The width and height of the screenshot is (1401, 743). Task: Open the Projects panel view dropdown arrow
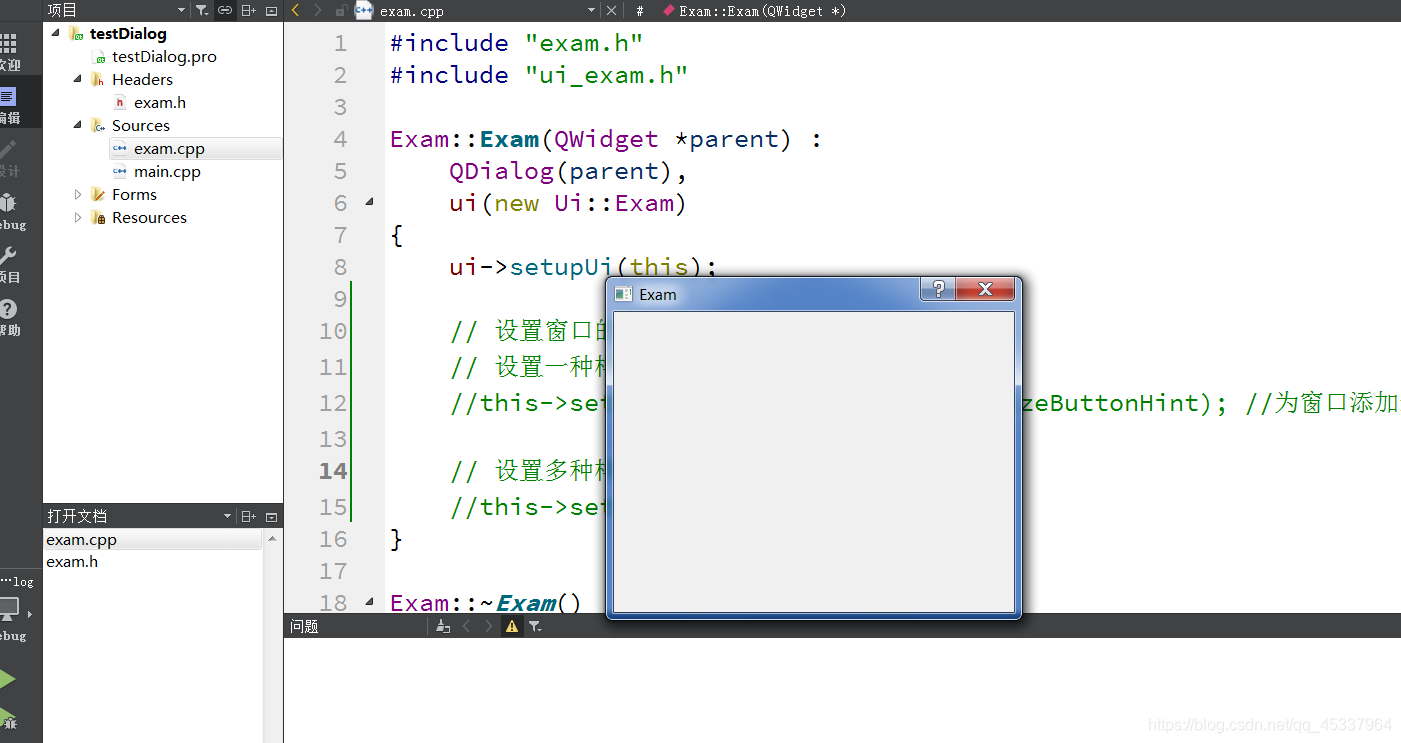[181, 10]
